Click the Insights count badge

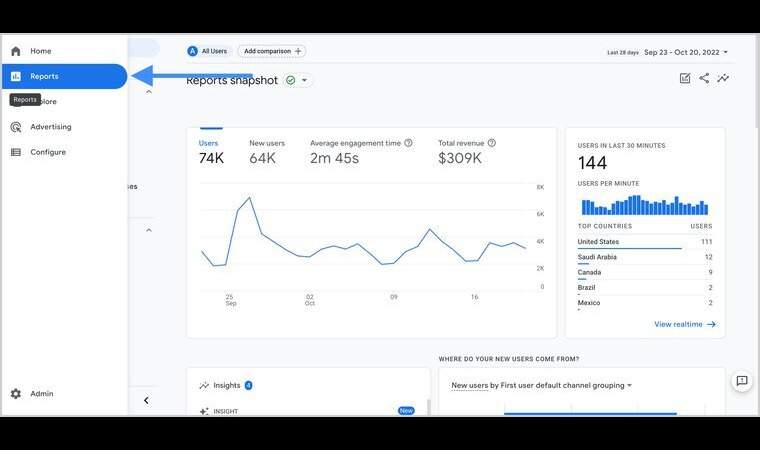248,386
